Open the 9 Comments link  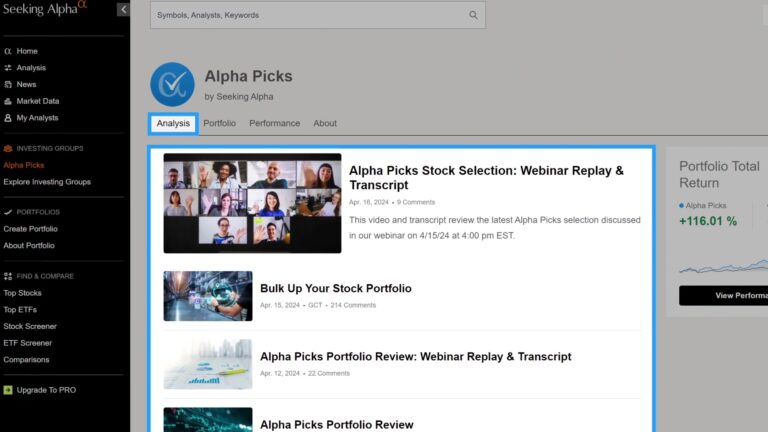pyautogui.click(x=416, y=202)
